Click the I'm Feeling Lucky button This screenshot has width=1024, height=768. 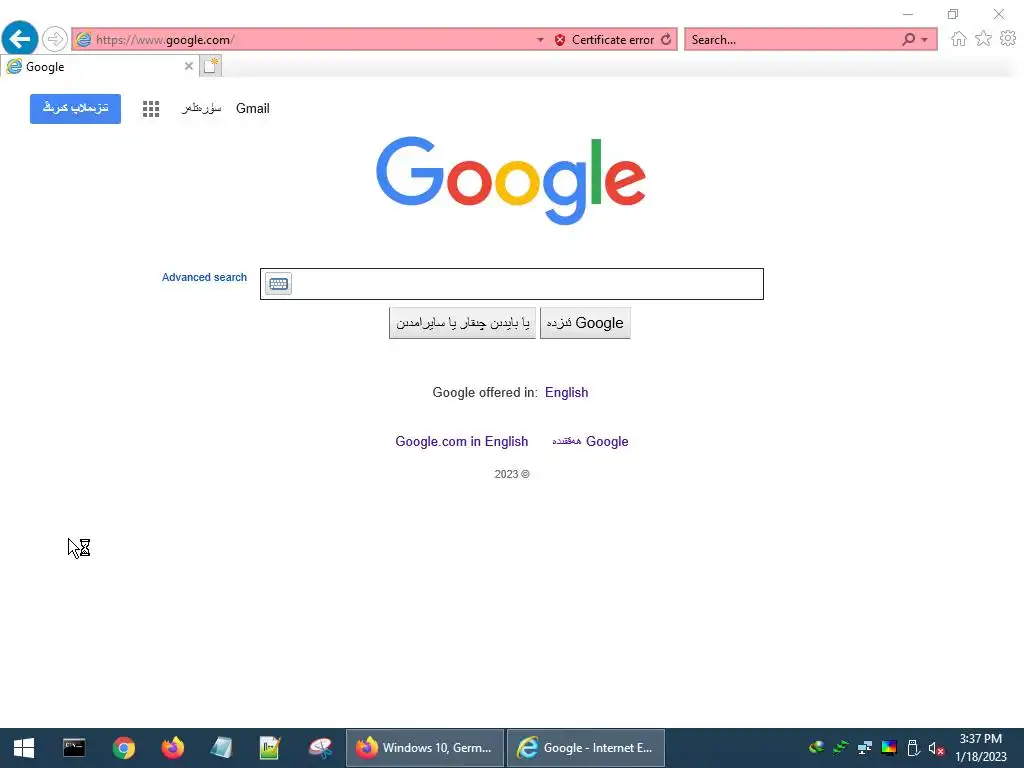462,323
